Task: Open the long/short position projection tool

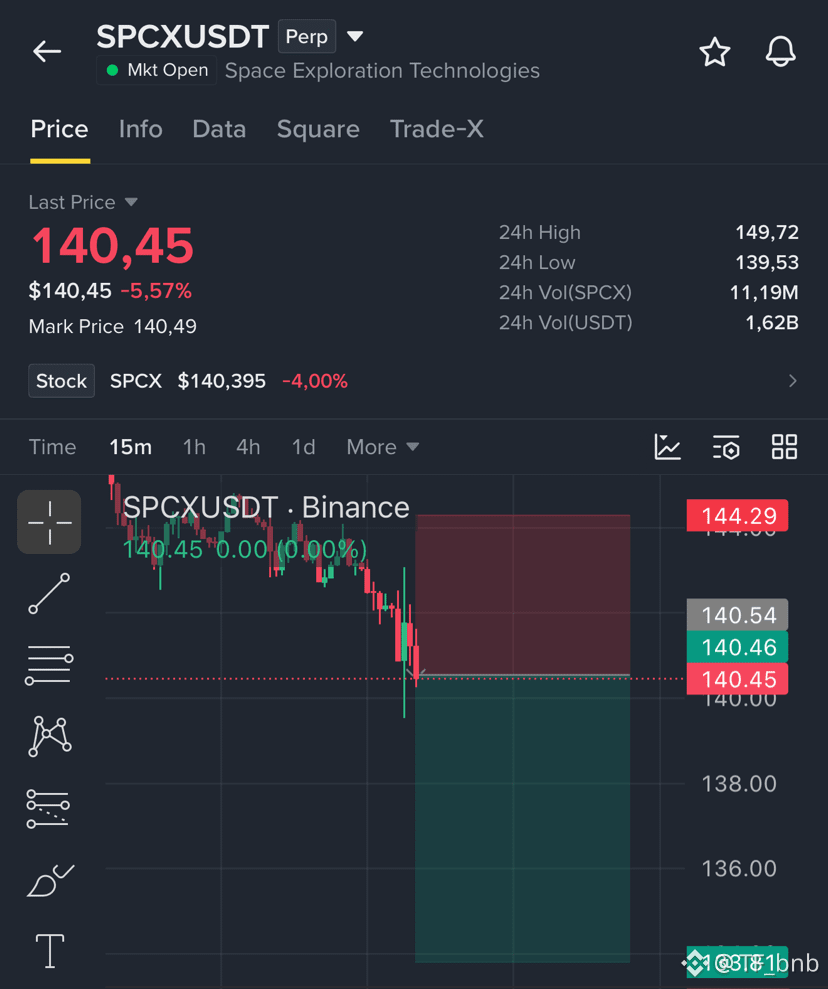Action: tap(49, 809)
